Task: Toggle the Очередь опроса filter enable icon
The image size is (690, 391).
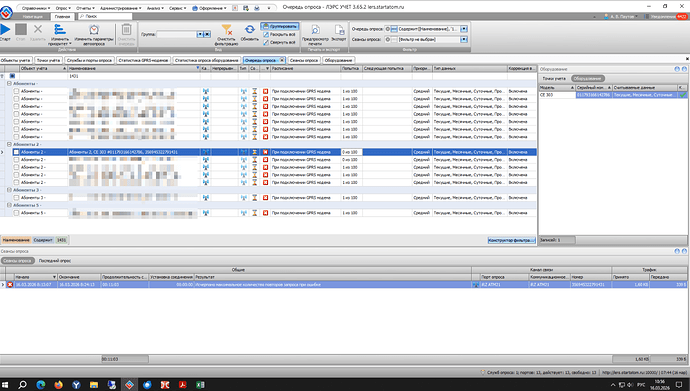Action: coord(388,29)
